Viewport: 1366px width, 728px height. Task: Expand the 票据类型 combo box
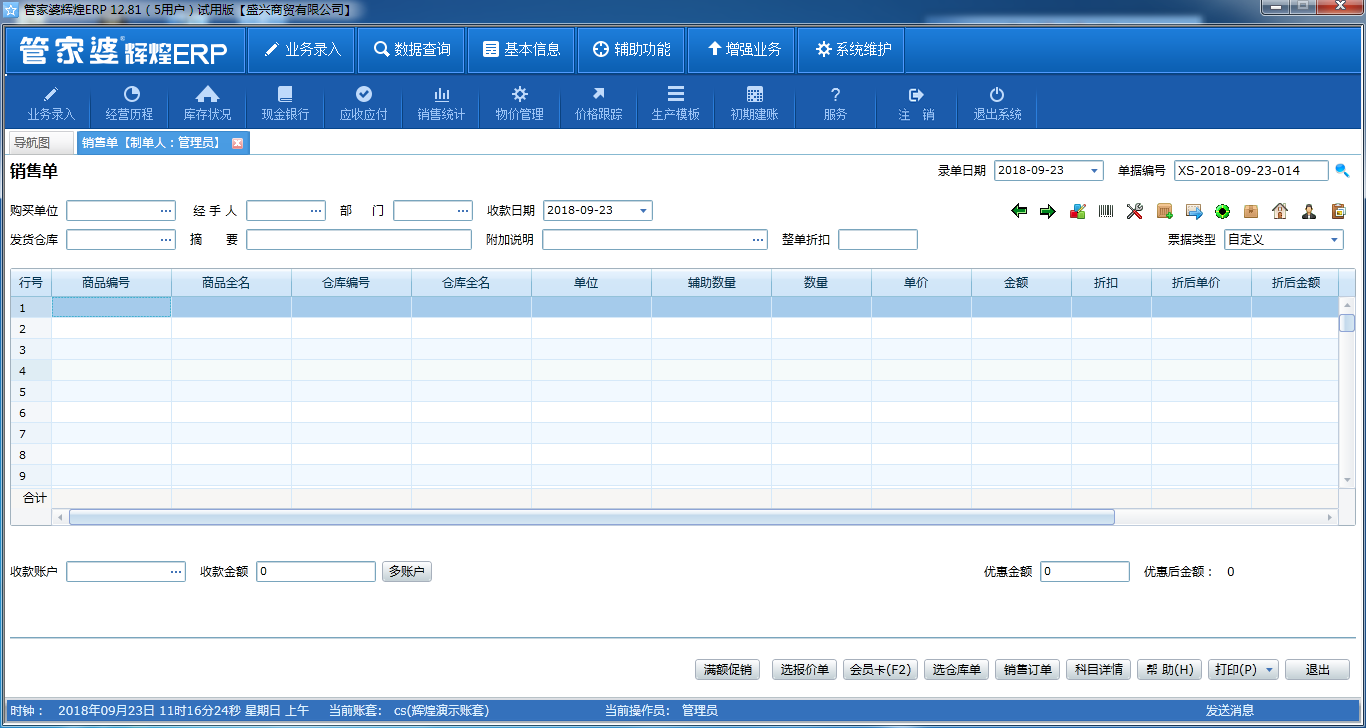[x=1335, y=240]
